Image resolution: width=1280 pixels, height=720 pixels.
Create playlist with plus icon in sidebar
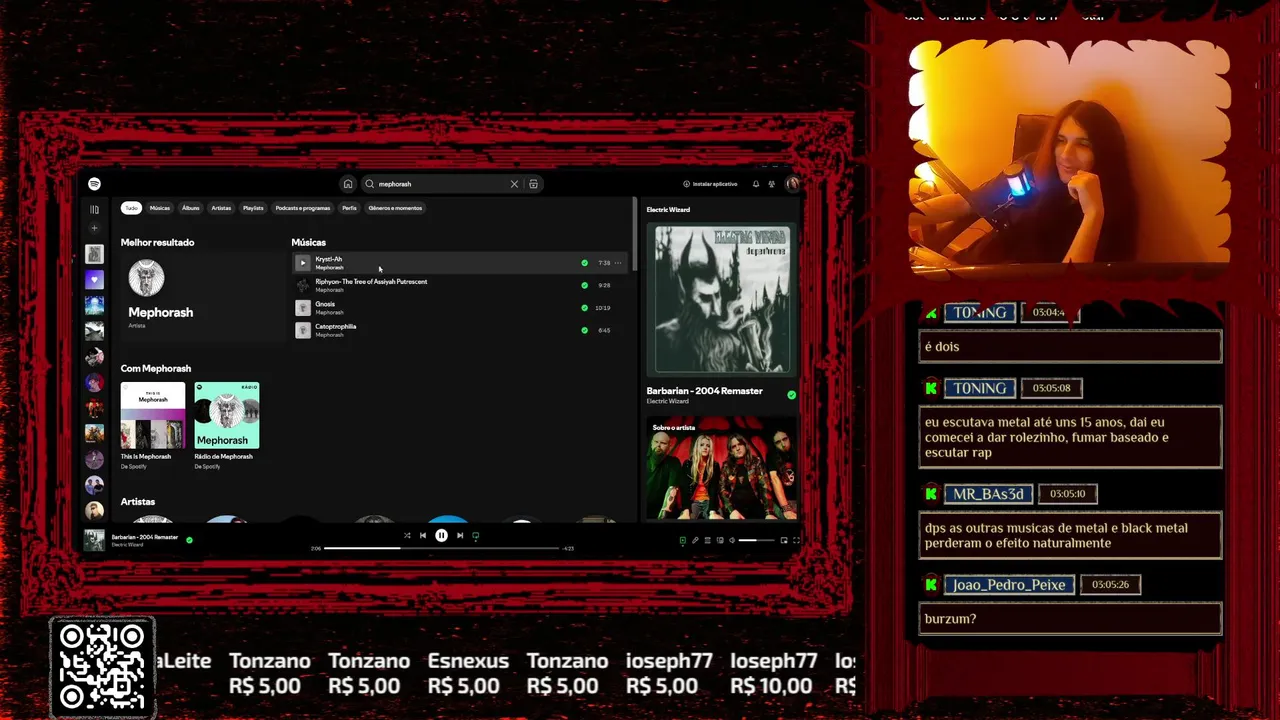tap(94, 228)
